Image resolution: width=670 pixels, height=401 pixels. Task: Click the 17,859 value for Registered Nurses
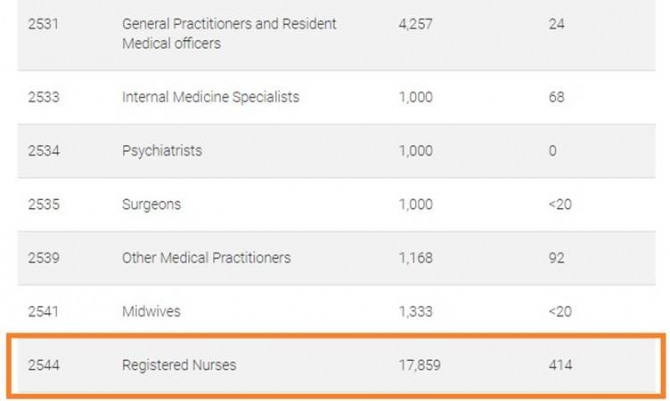point(420,365)
